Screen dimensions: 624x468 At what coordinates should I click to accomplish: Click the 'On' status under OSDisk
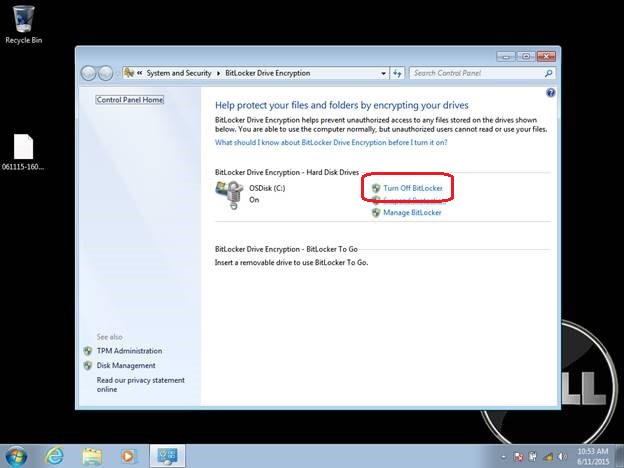(254, 200)
